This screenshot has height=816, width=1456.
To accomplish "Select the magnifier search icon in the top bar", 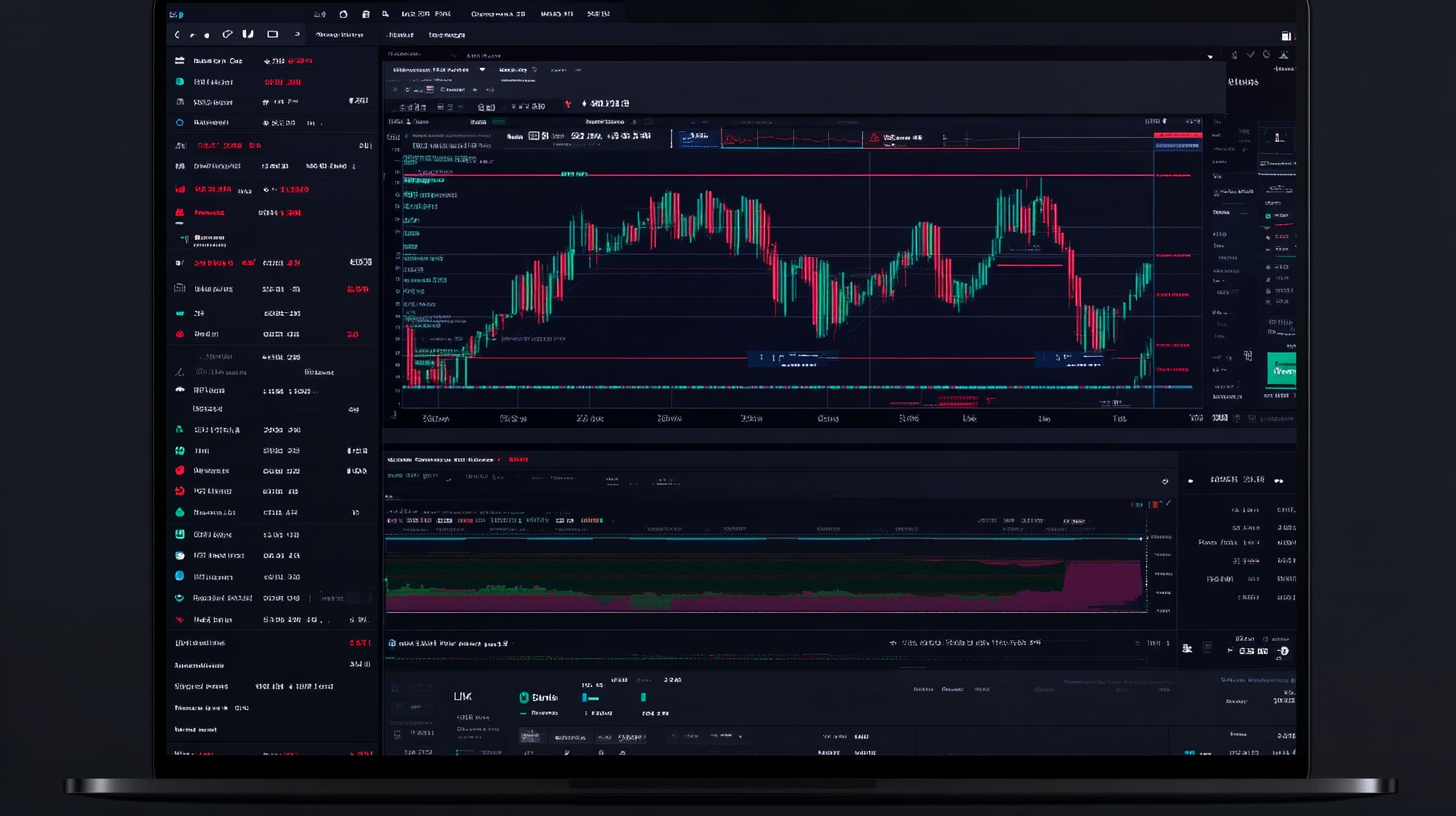I will tap(386, 14).
